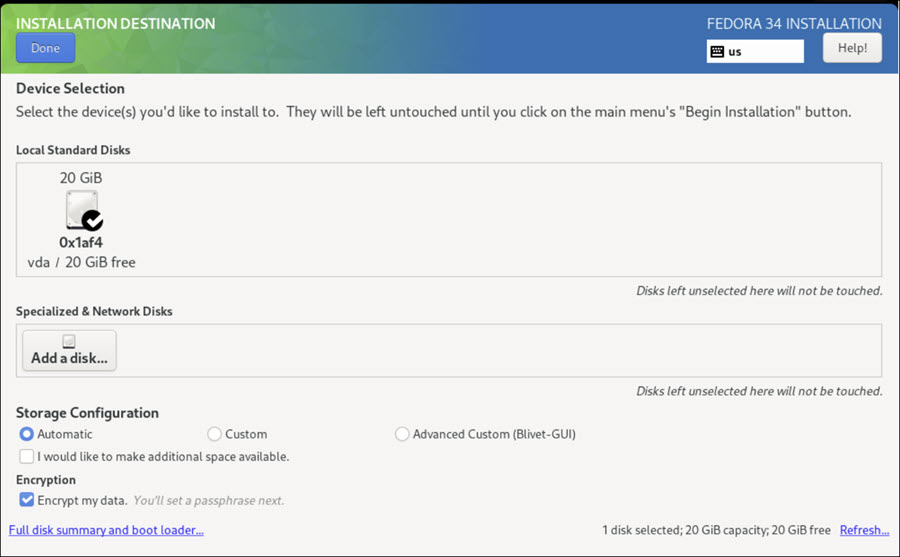Image resolution: width=900 pixels, height=557 pixels.
Task: Click the keyboard layout icon beside 'us'
Action: click(x=717, y=52)
